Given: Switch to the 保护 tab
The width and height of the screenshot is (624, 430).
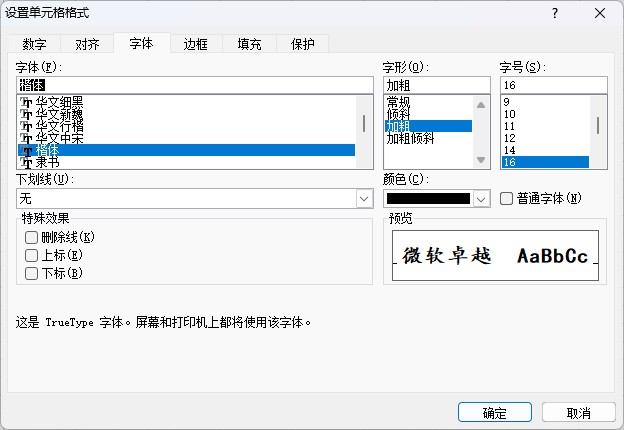Looking at the screenshot, I should 302,44.
